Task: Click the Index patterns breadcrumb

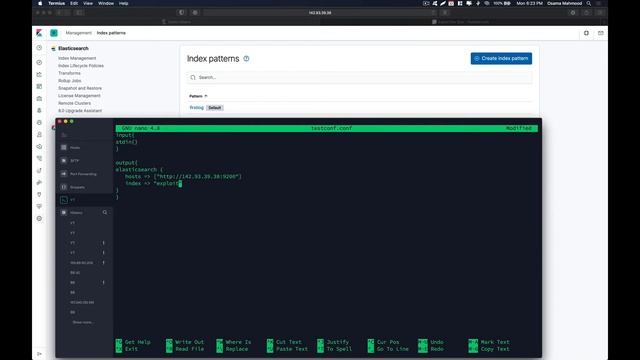Action: point(111,33)
